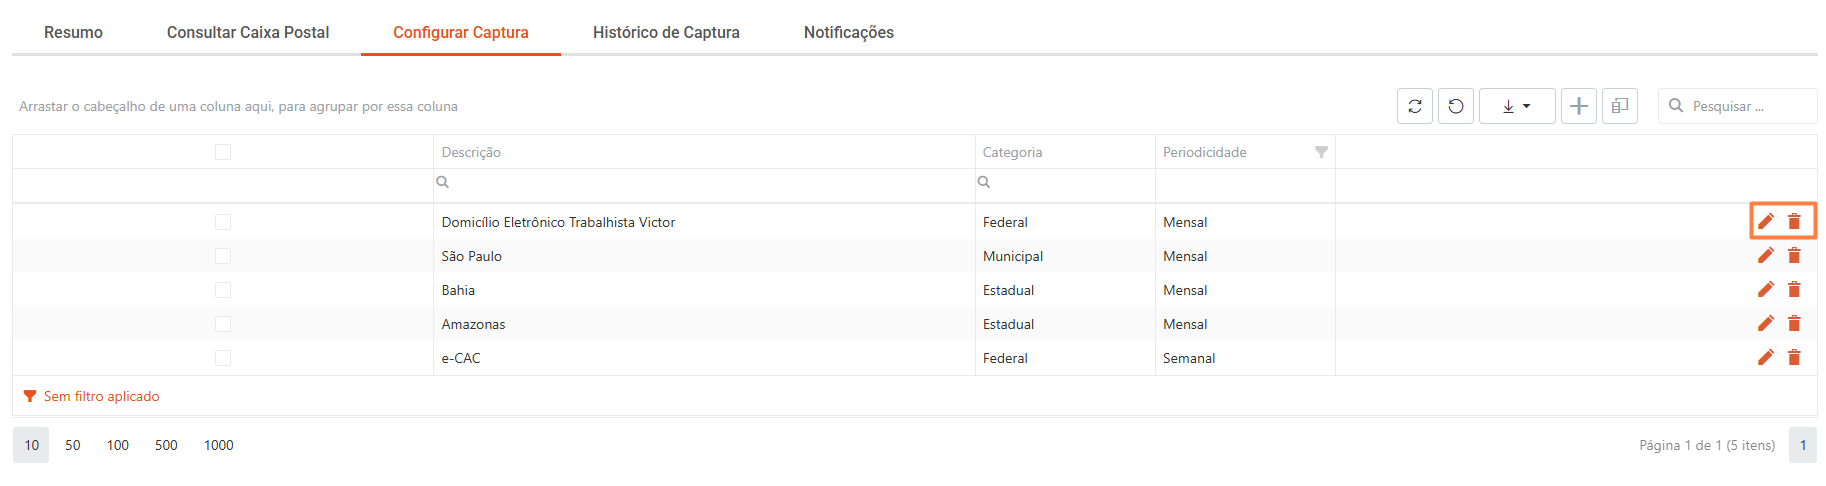The height and width of the screenshot is (486, 1826).
Task: Click the Pesquisar search field
Action: (x=1738, y=106)
